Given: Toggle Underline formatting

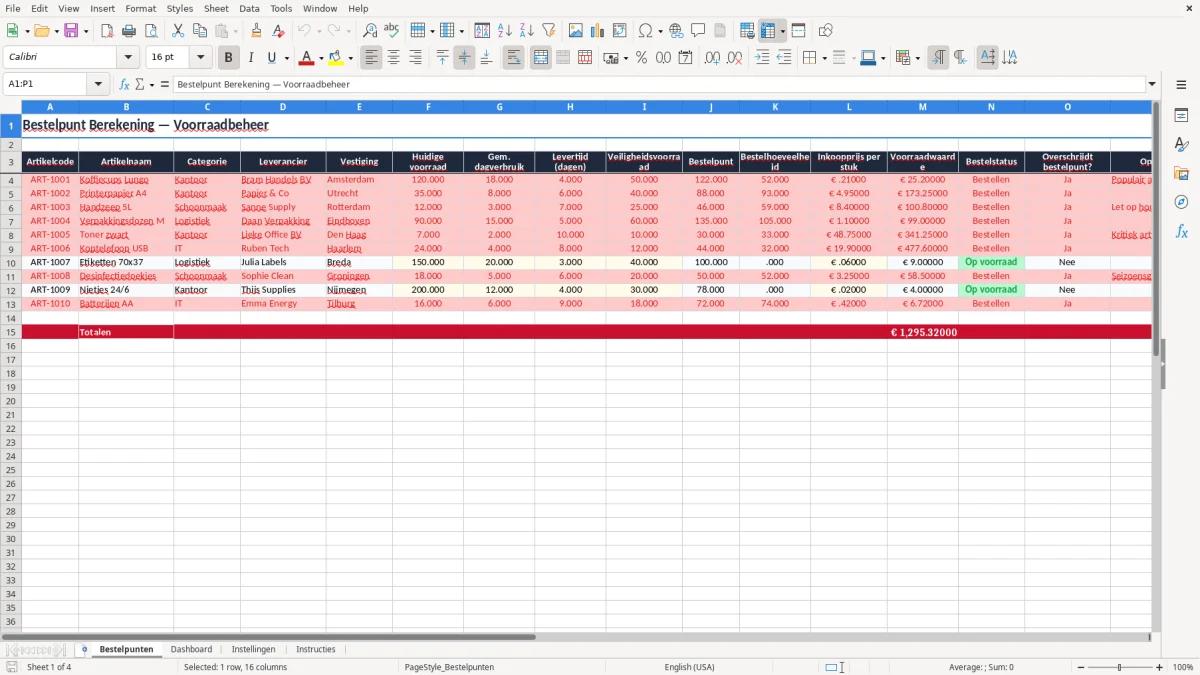Looking at the screenshot, I should pyautogui.click(x=271, y=58).
